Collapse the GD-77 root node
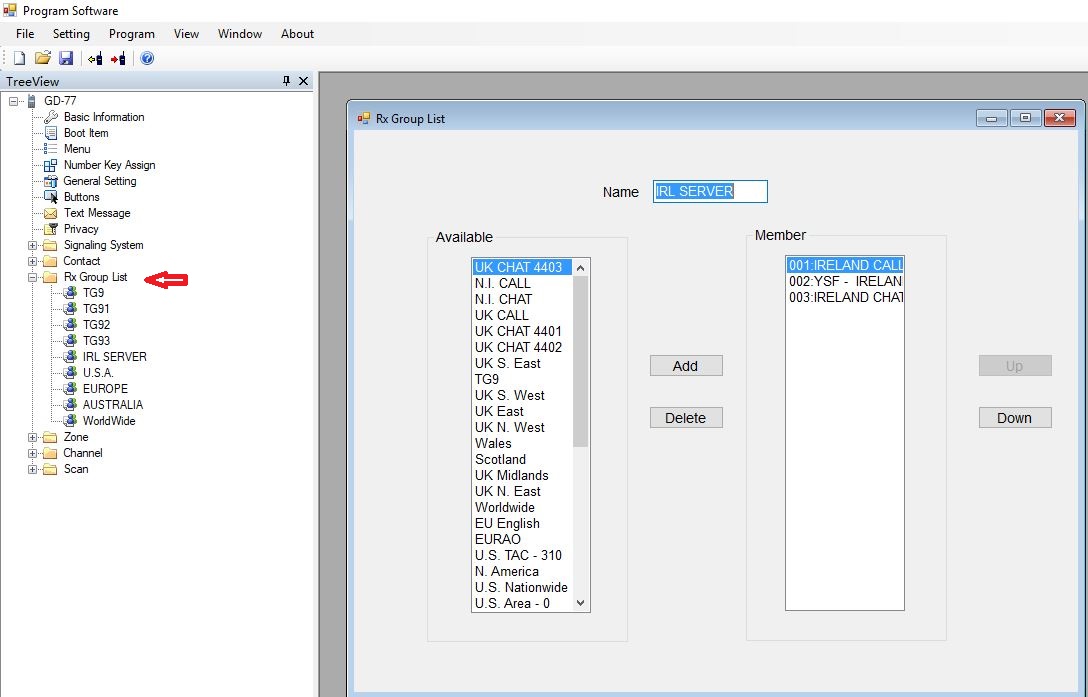This screenshot has height=697, width=1088. (x=13, y=101)
